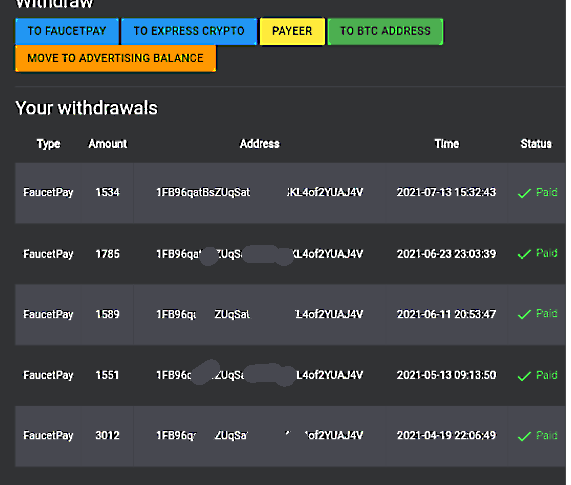The image size is (571, 485).
Task: Click the Address column header
Action: click(x=260, y=144)
